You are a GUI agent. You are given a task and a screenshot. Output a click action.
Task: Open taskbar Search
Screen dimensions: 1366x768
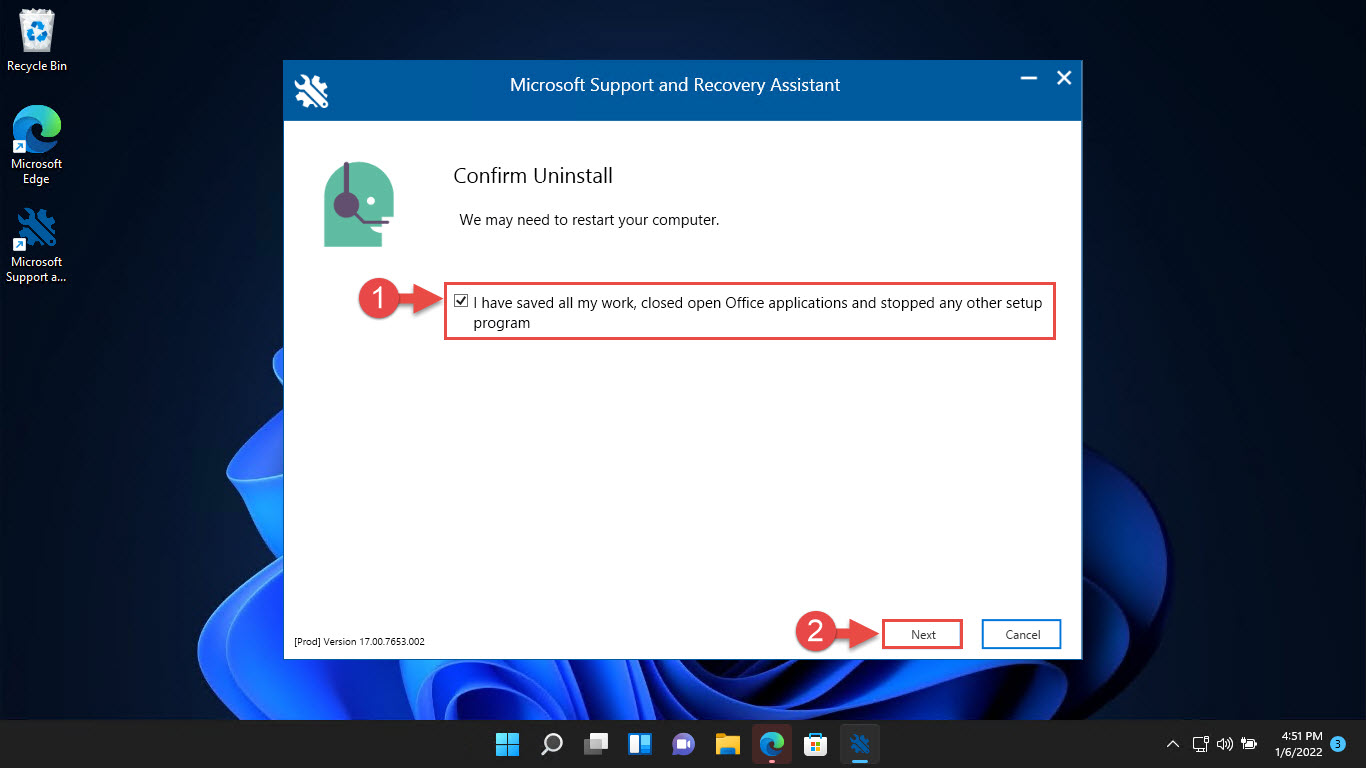[x=552, y=744]
